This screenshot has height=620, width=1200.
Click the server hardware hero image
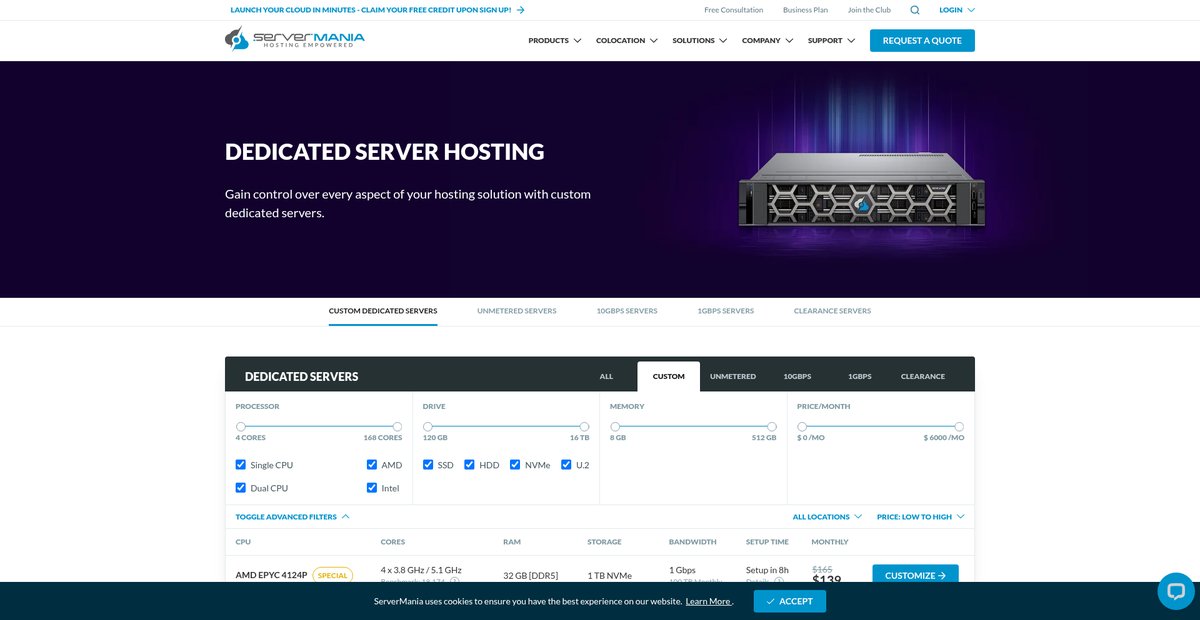click(862, 190)
